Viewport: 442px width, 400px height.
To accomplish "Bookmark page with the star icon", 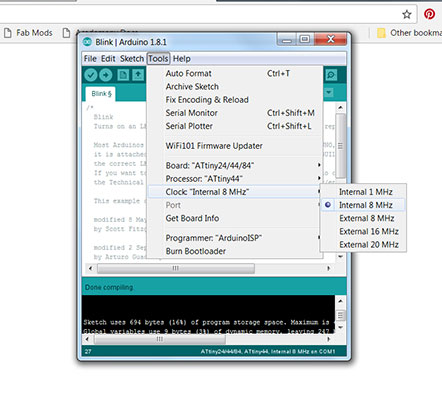I will point(407,14).
